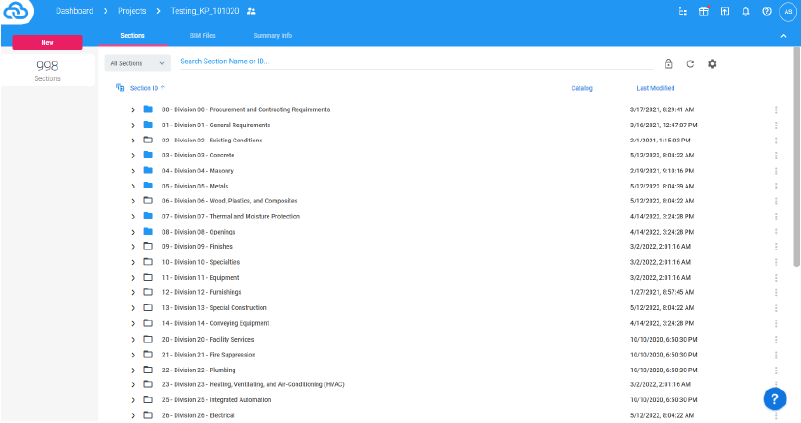This screenshot has height=423, width=801.
Task: Select 07 - Thermal and Moisture Protection row
Action: click(x=231, y=217)
